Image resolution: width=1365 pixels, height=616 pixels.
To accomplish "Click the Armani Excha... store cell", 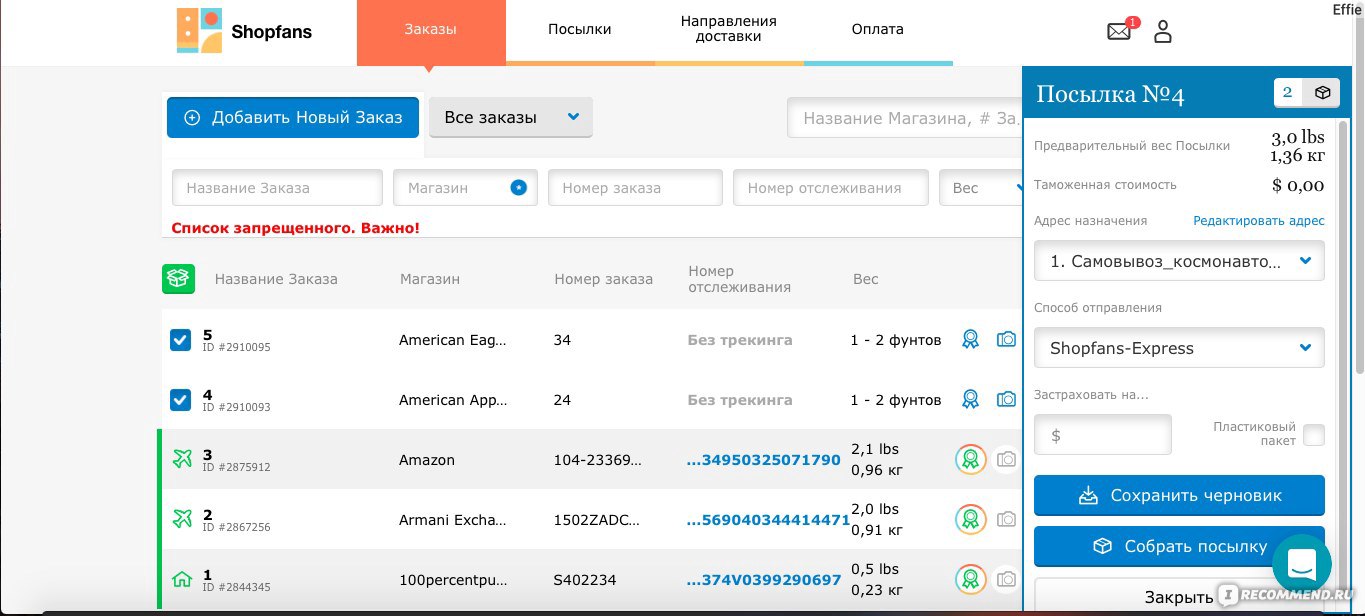I will [453, 519].
